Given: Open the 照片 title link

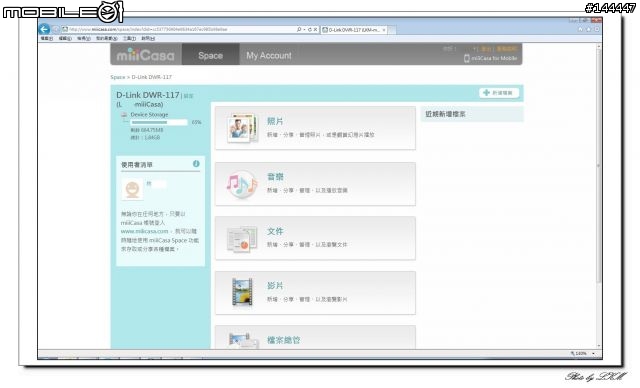Looking at the screenshot, I should pos(275,122).
